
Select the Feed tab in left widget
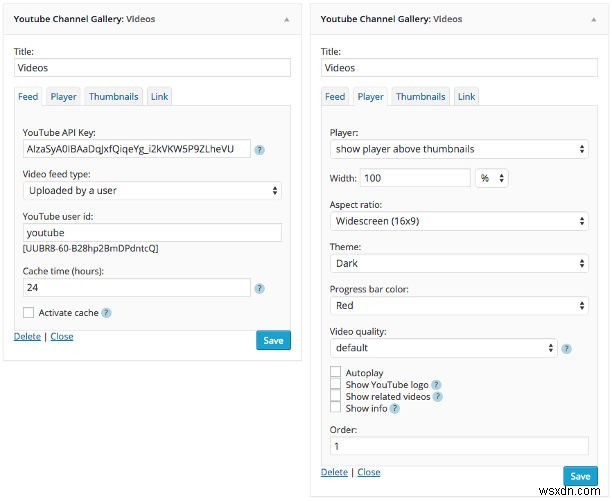pyautogui.click(x=28, y=97)
